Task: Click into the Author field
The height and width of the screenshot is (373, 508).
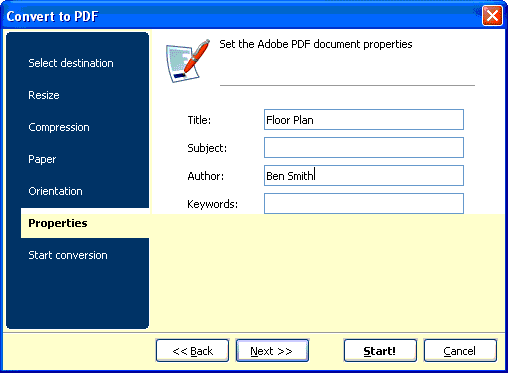Action: pos(364,175)
